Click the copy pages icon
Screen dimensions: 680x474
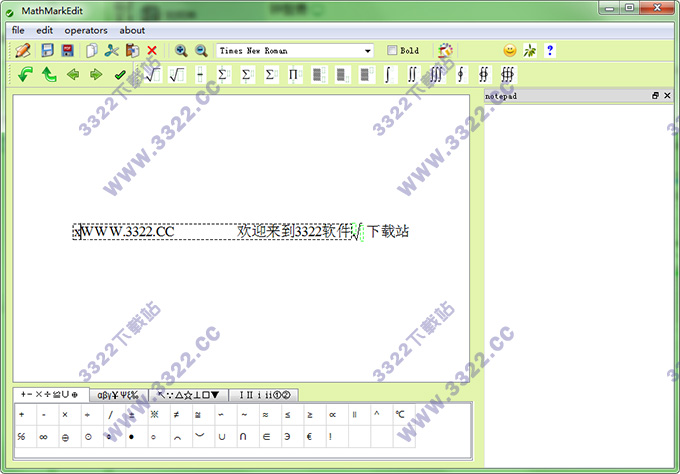point(92,50)
